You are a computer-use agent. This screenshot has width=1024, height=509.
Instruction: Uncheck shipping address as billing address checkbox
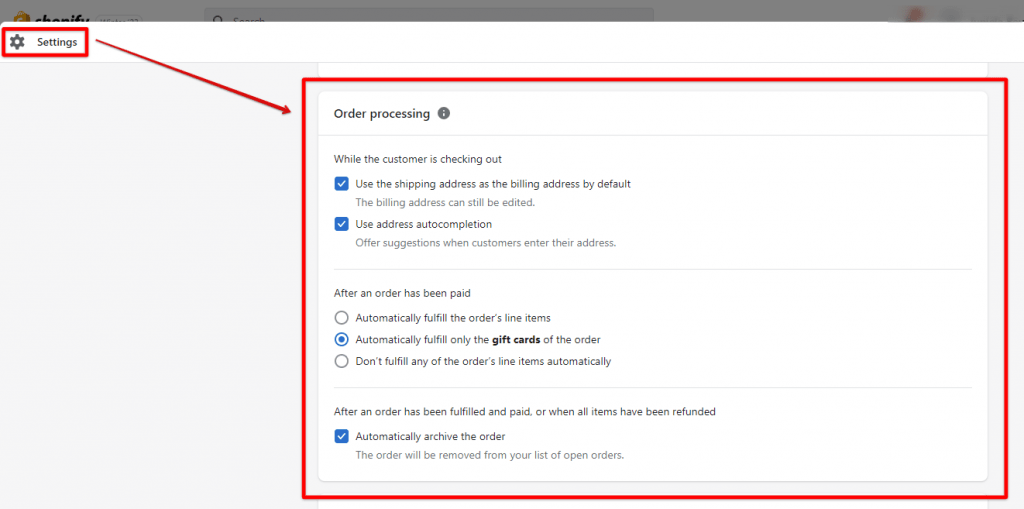[x=341, y=184]
